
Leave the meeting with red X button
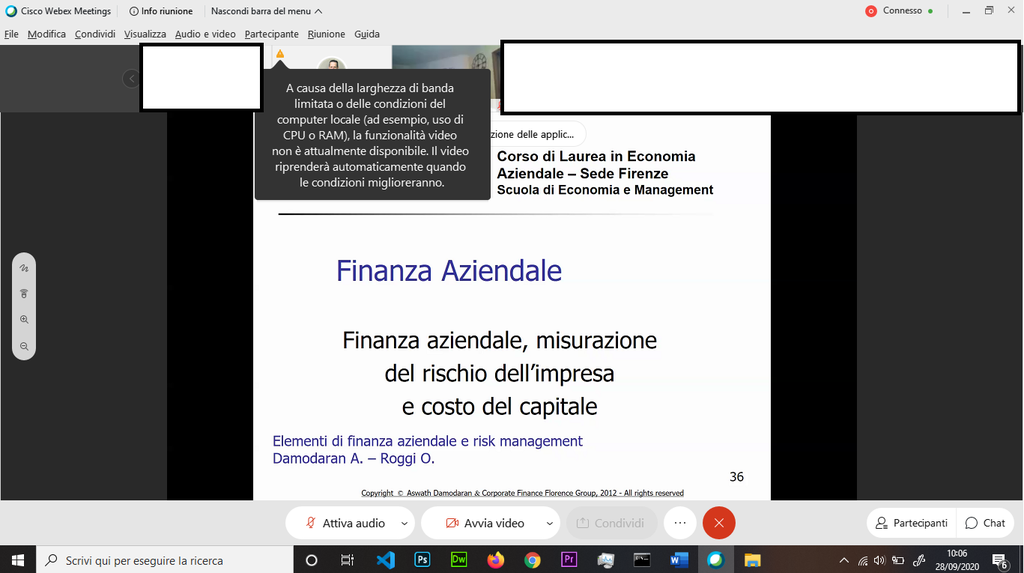[719, 523]
